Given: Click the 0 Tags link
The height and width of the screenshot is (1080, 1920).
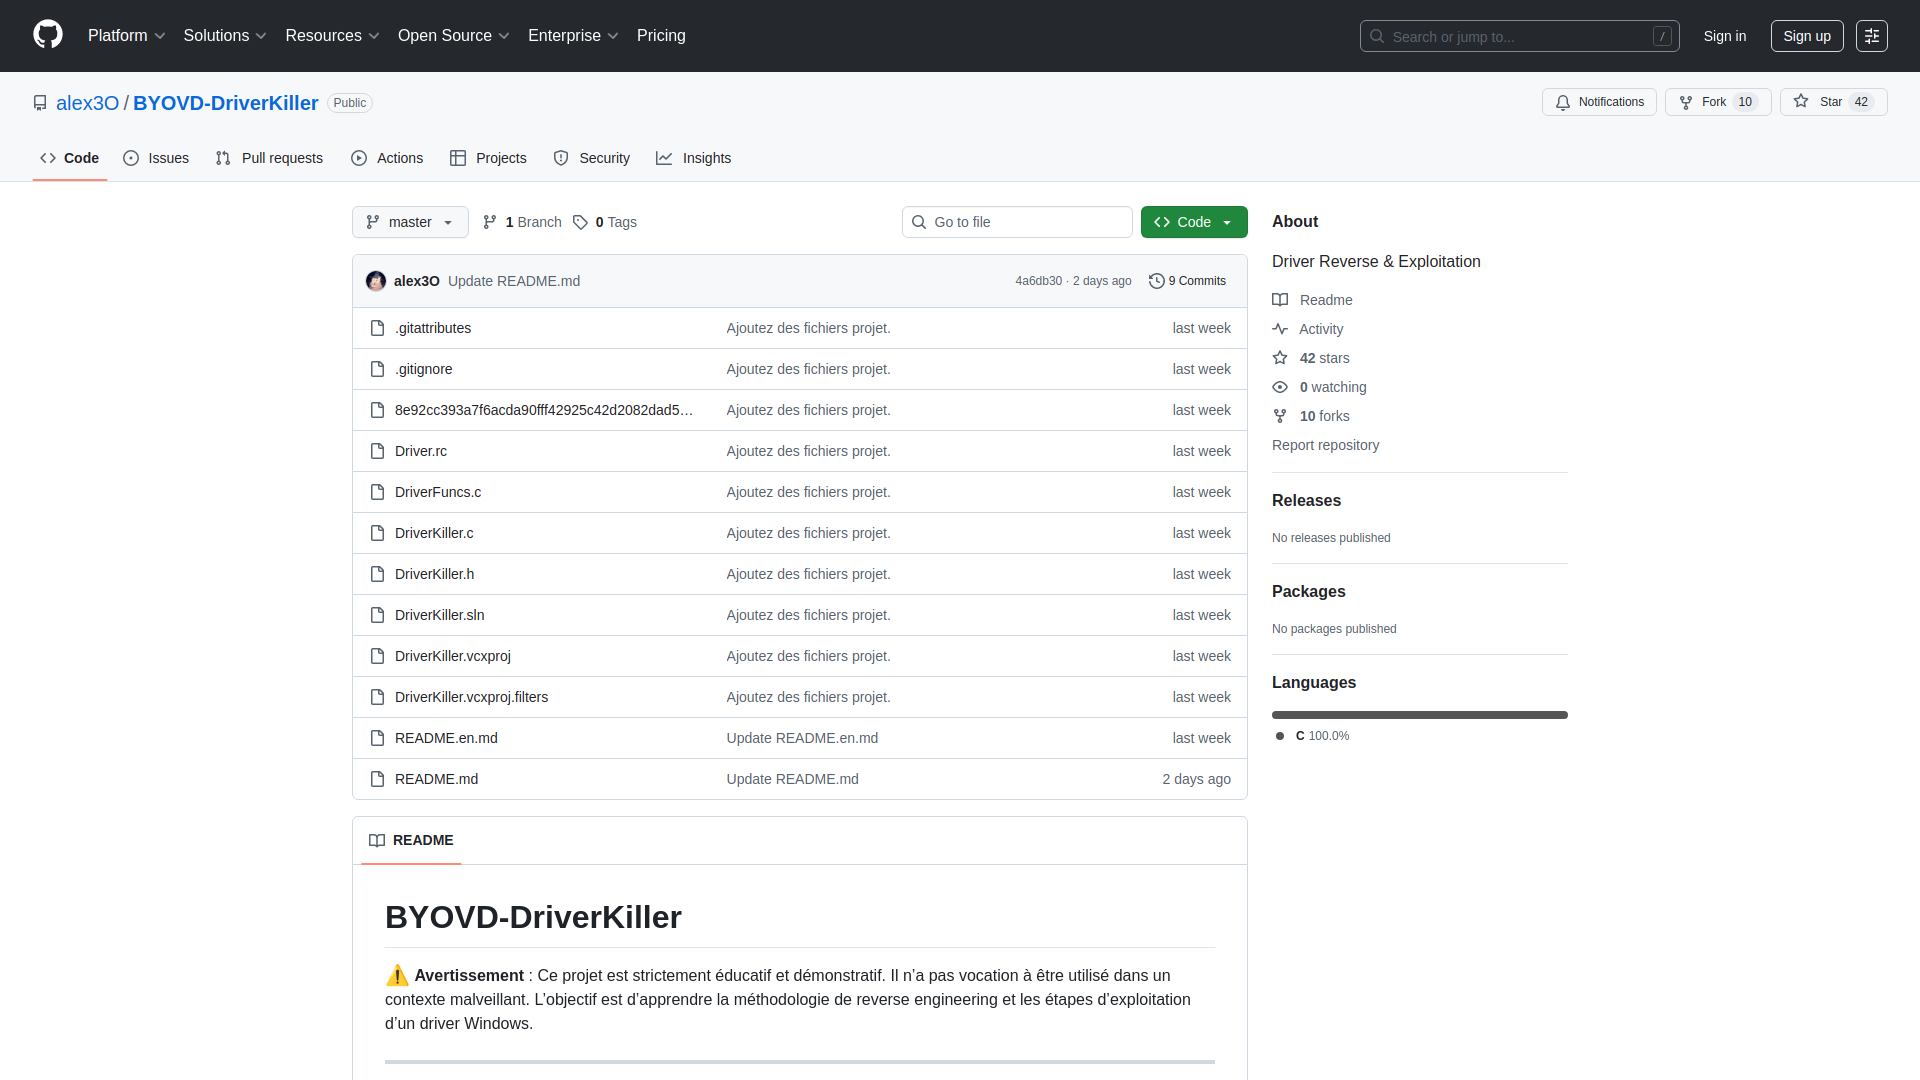Looking at the screenshot, I should point(605,222).
